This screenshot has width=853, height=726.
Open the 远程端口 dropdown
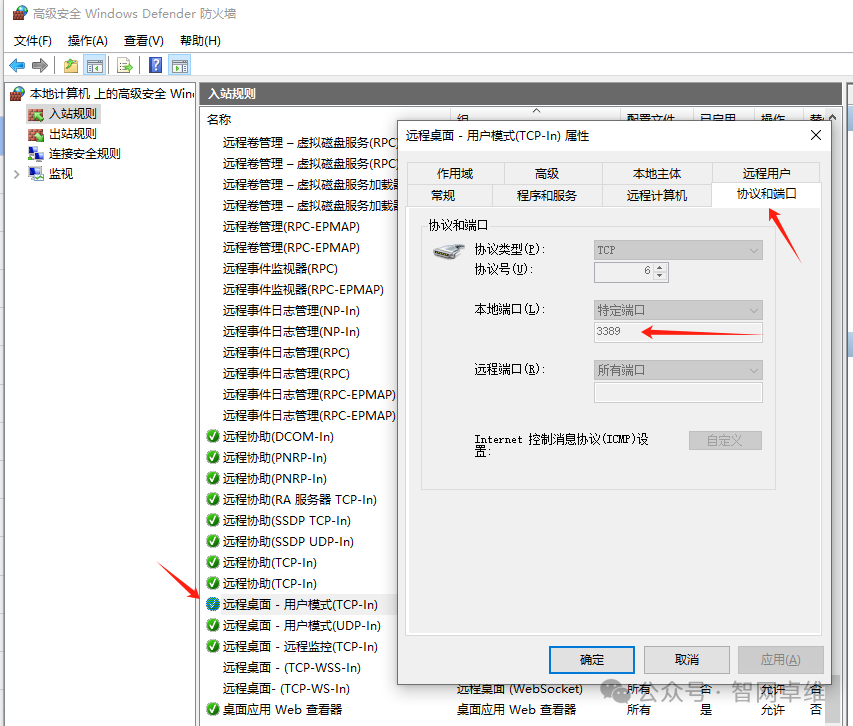[678, 370]
